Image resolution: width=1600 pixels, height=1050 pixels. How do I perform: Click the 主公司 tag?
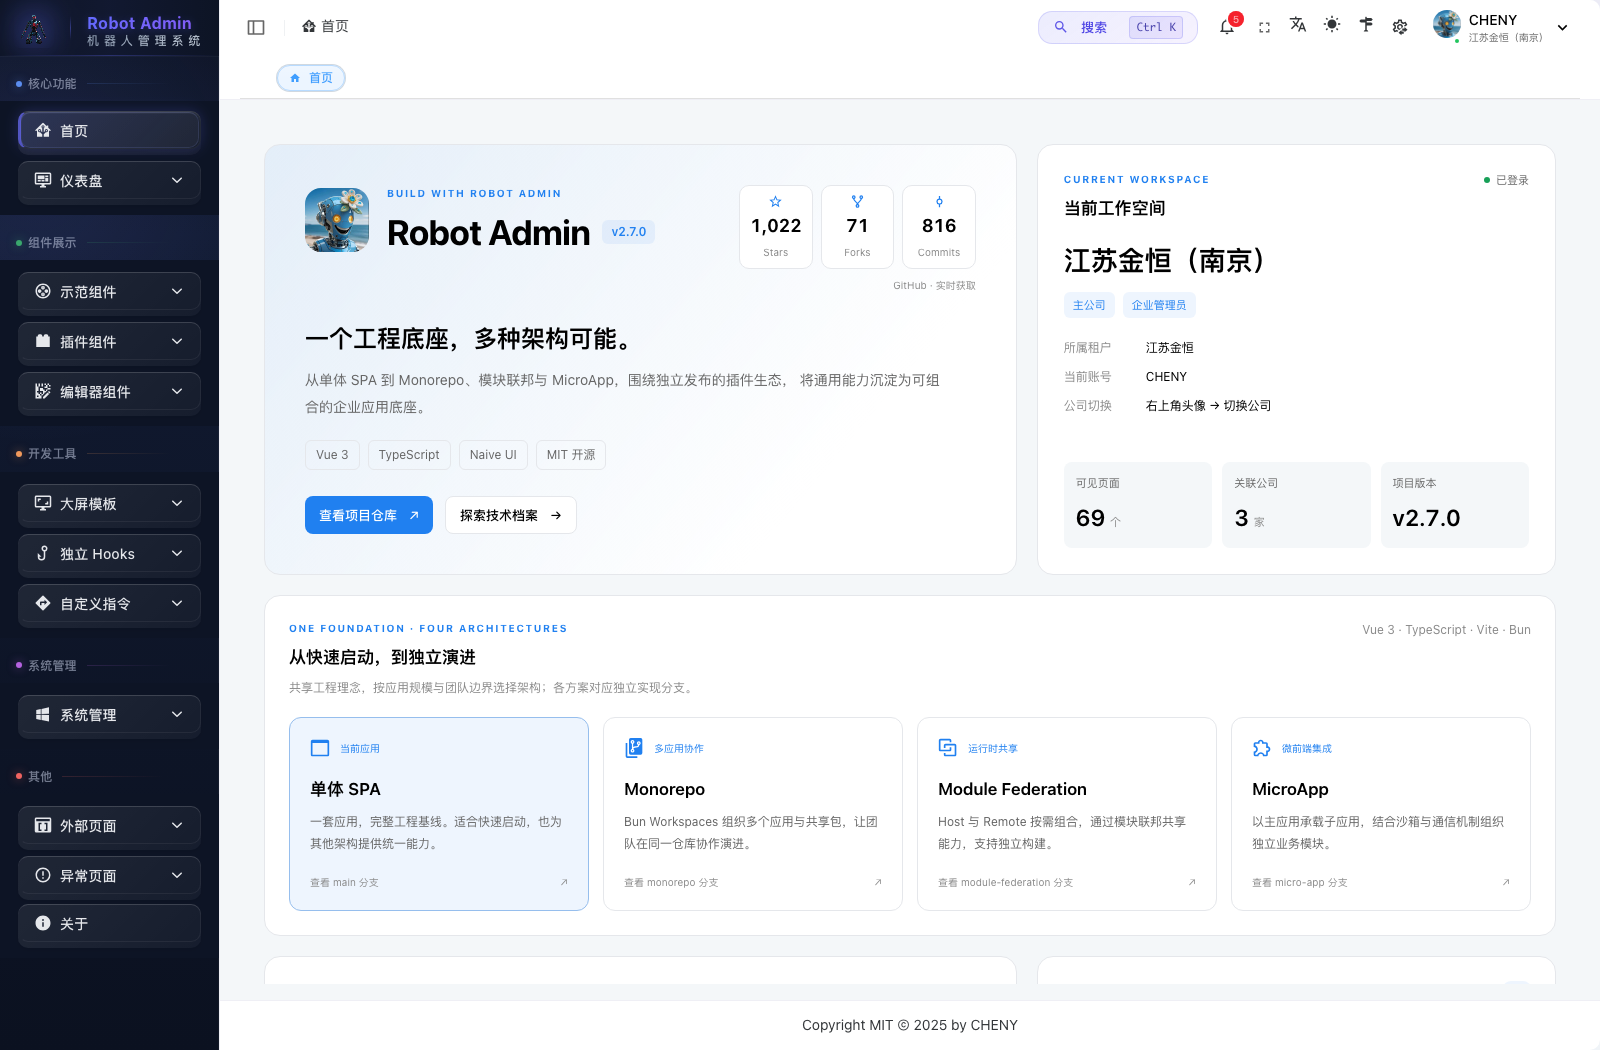1089,305
